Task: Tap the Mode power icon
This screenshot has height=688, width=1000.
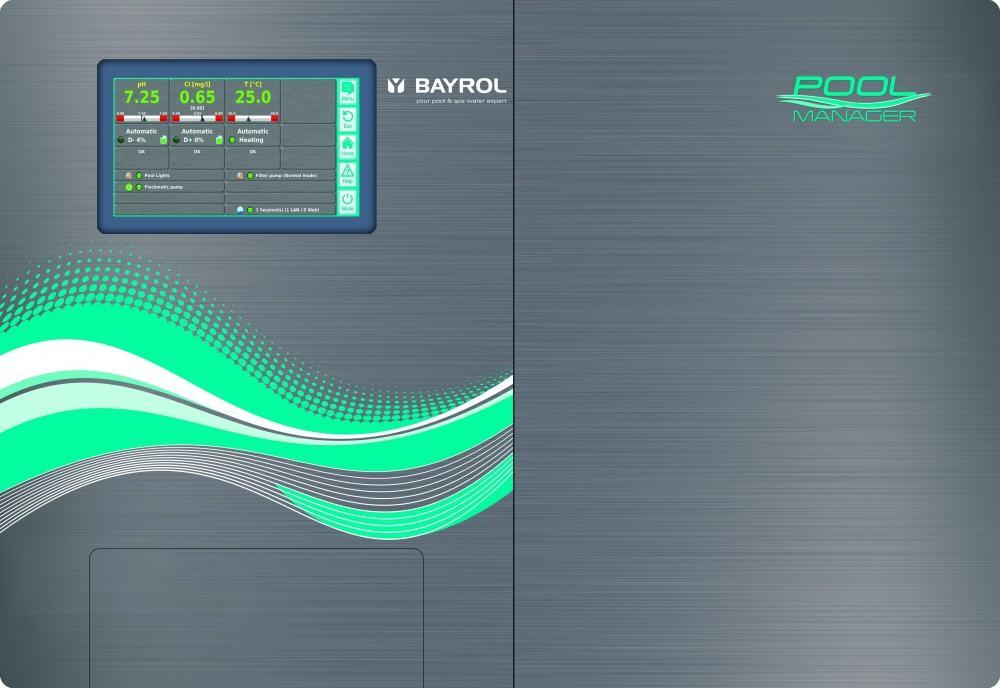Action: pos(347,203)
